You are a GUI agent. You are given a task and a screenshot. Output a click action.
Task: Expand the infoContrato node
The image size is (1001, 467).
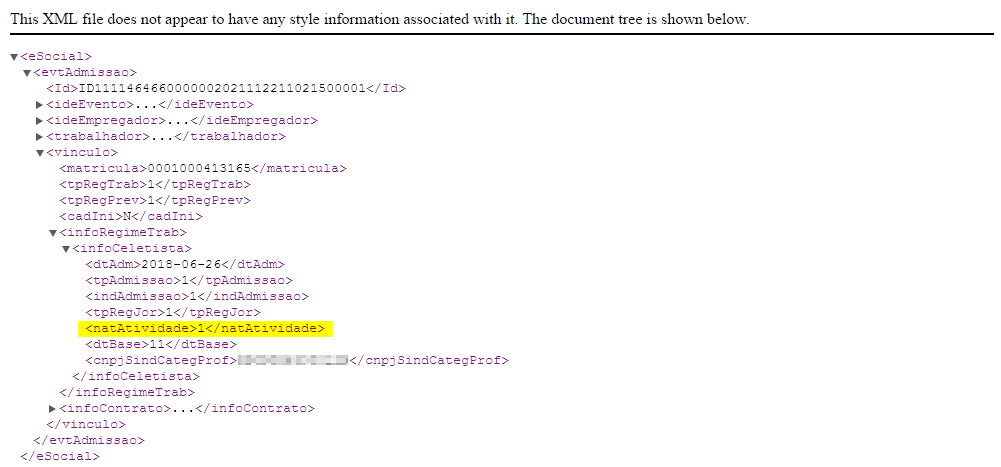(x=52, y=409)
